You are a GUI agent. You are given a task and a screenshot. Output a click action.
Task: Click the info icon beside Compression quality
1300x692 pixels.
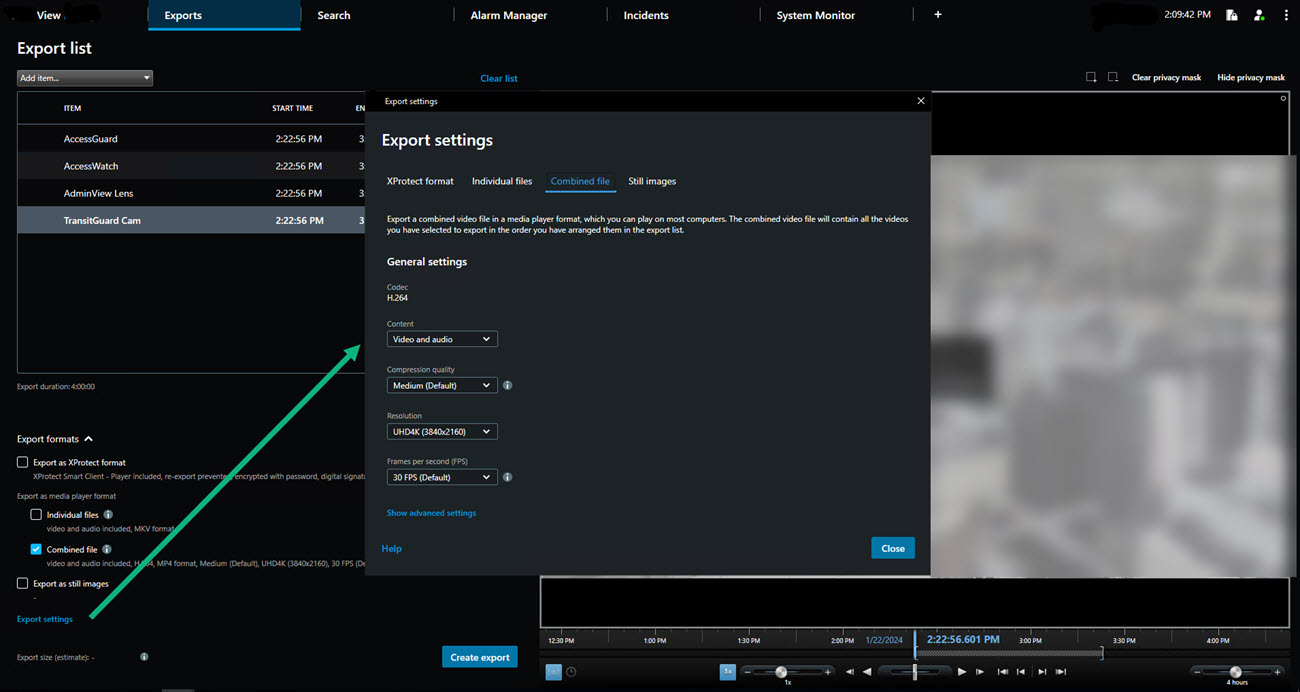507,385
